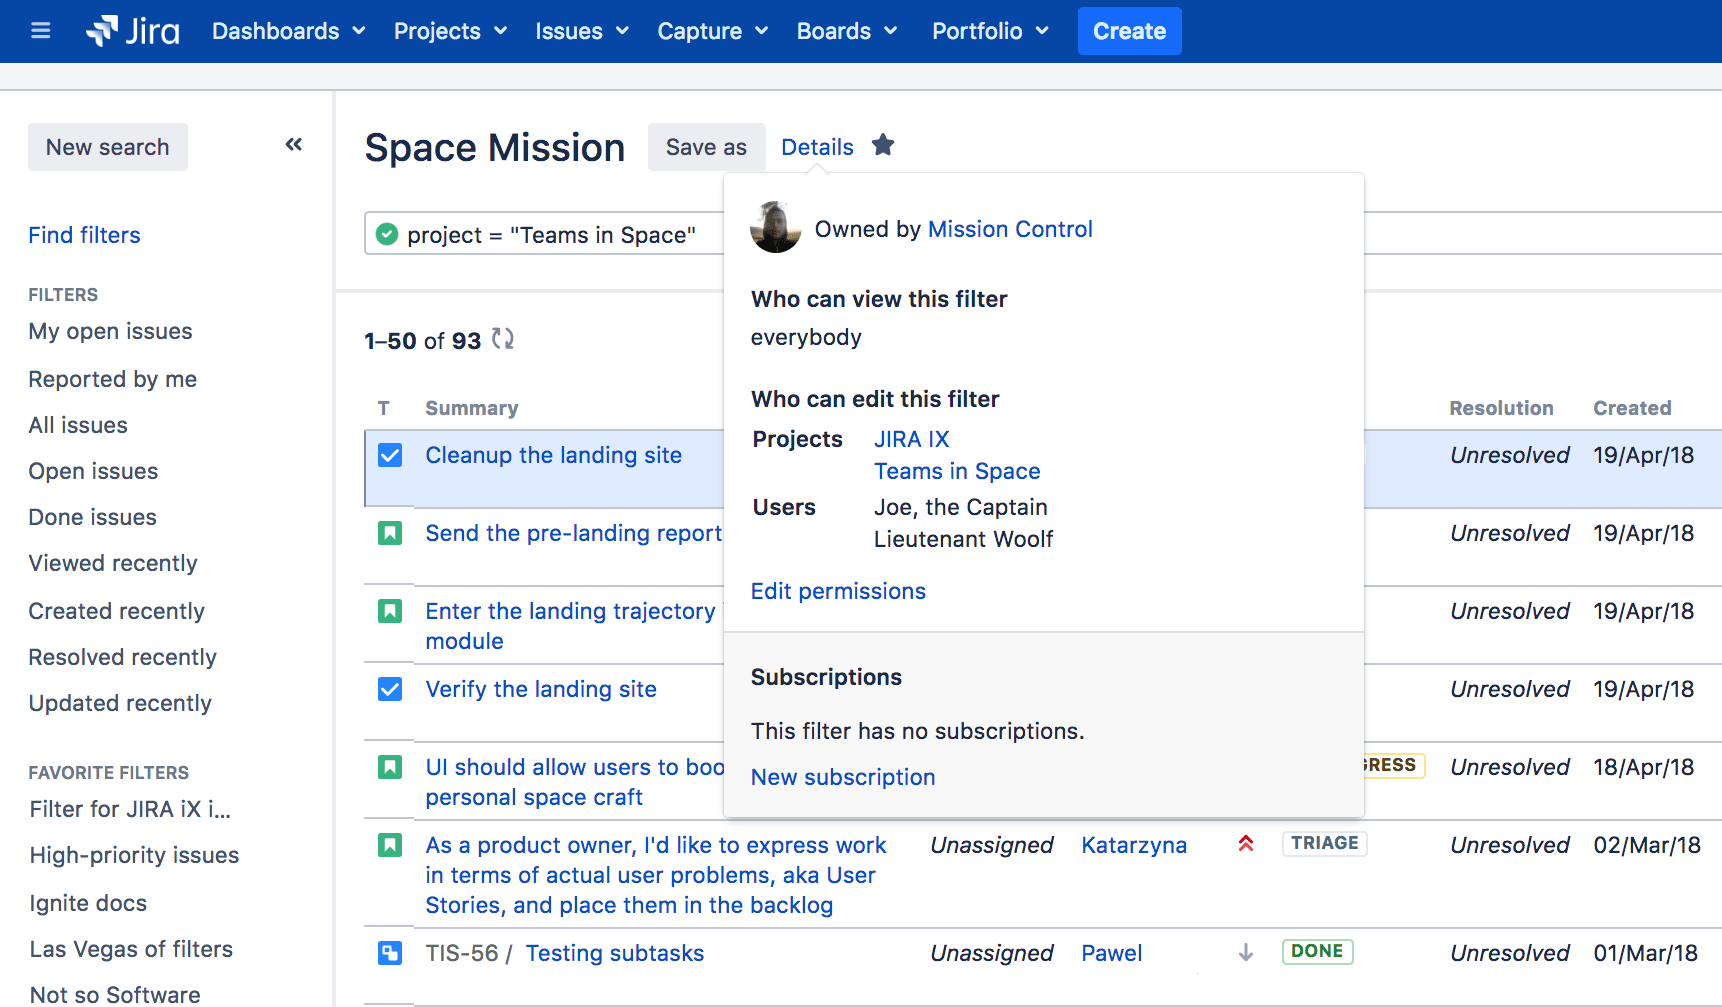Click the highest priority red arrows icon
This screenshot has width=1722, height=1007.
click(x=1245, y=844)
